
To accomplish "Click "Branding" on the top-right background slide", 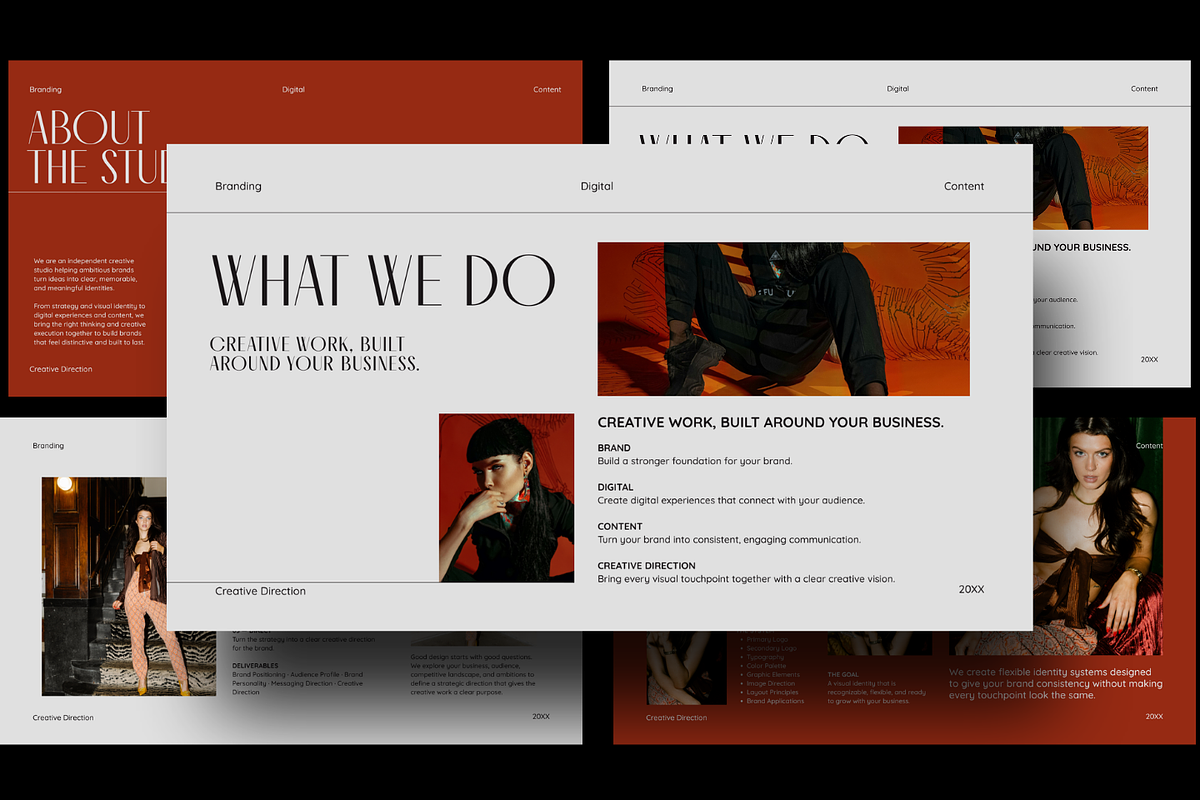I will (657, 89).
